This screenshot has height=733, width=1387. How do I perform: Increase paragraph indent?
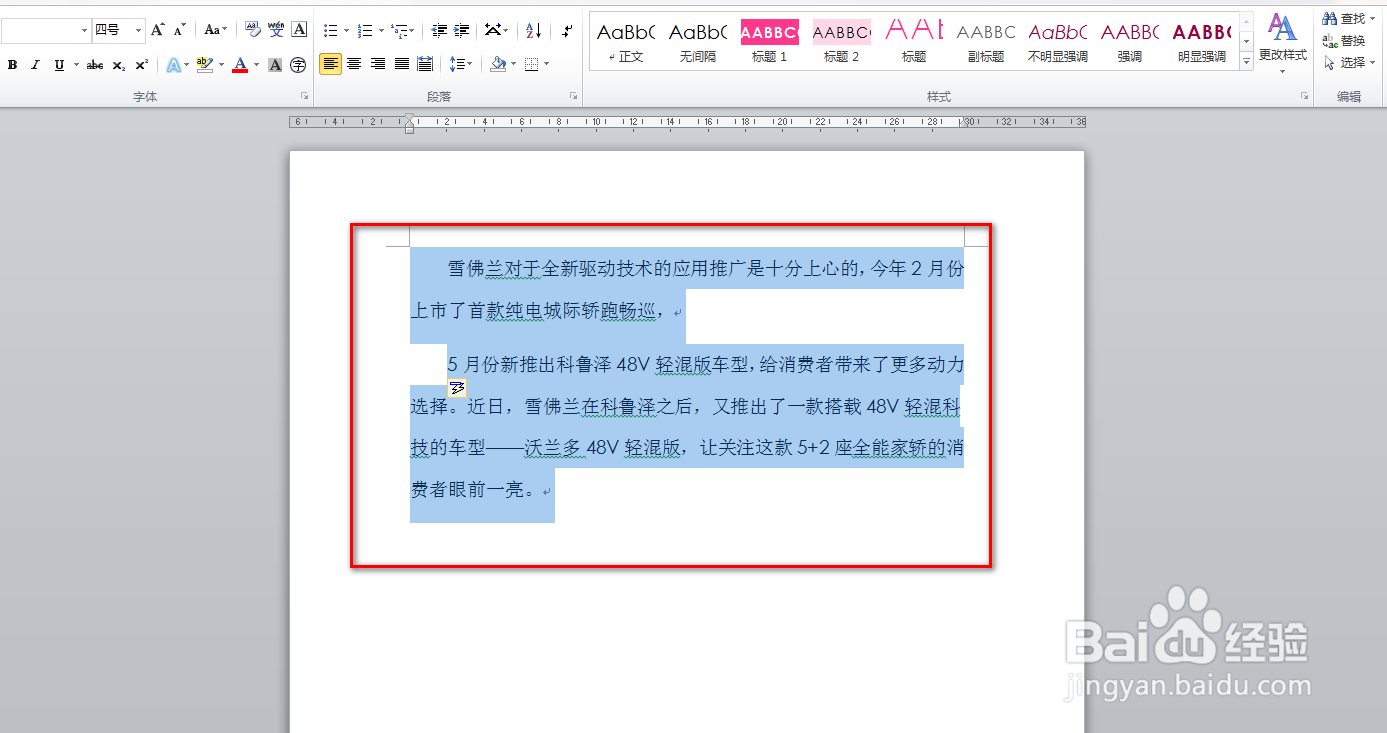[462, 30]
